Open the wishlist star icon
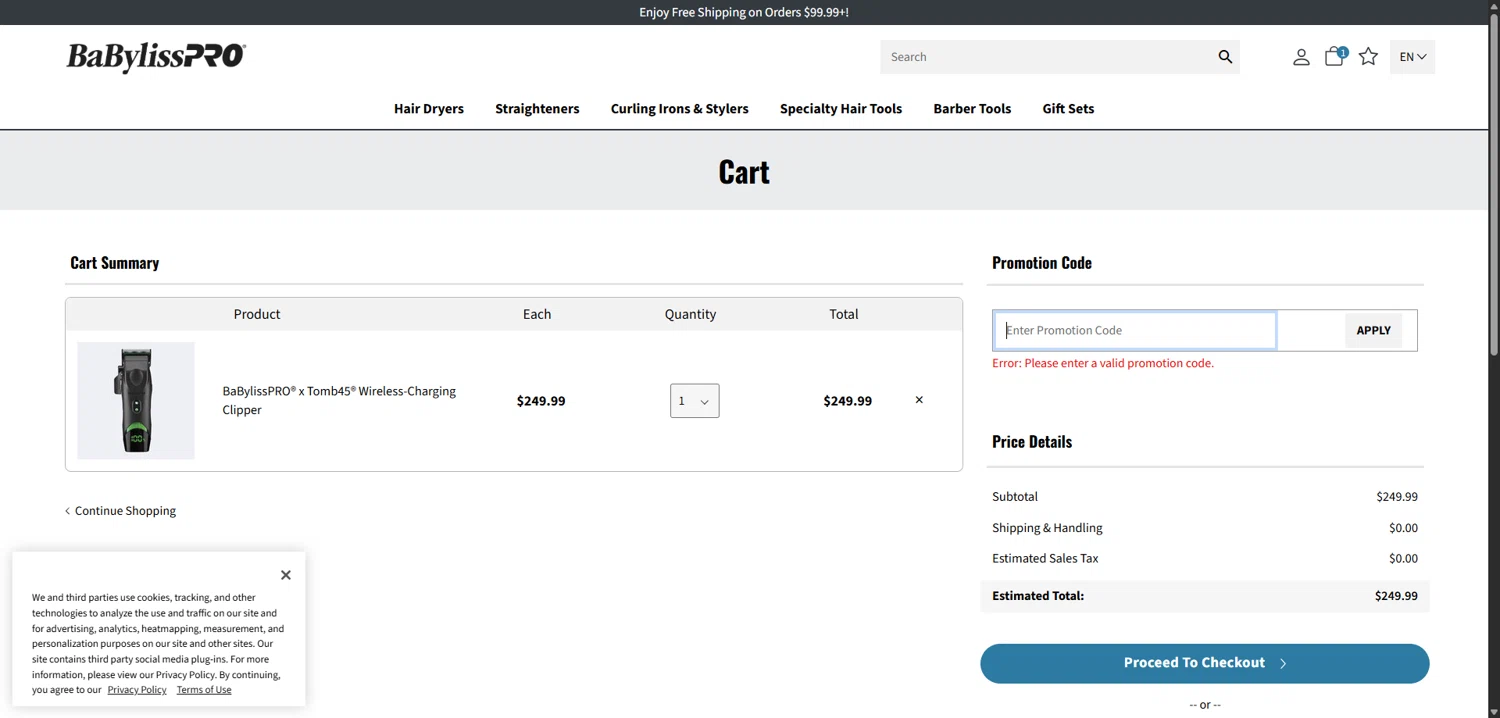 pyautogui.click(x=1369, y=57)
